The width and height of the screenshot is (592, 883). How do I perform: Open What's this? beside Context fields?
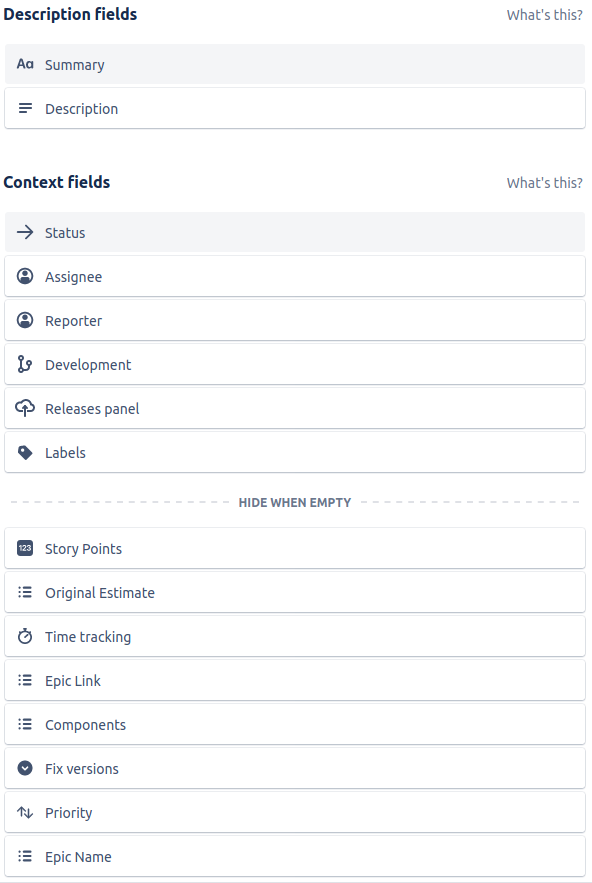545,183
